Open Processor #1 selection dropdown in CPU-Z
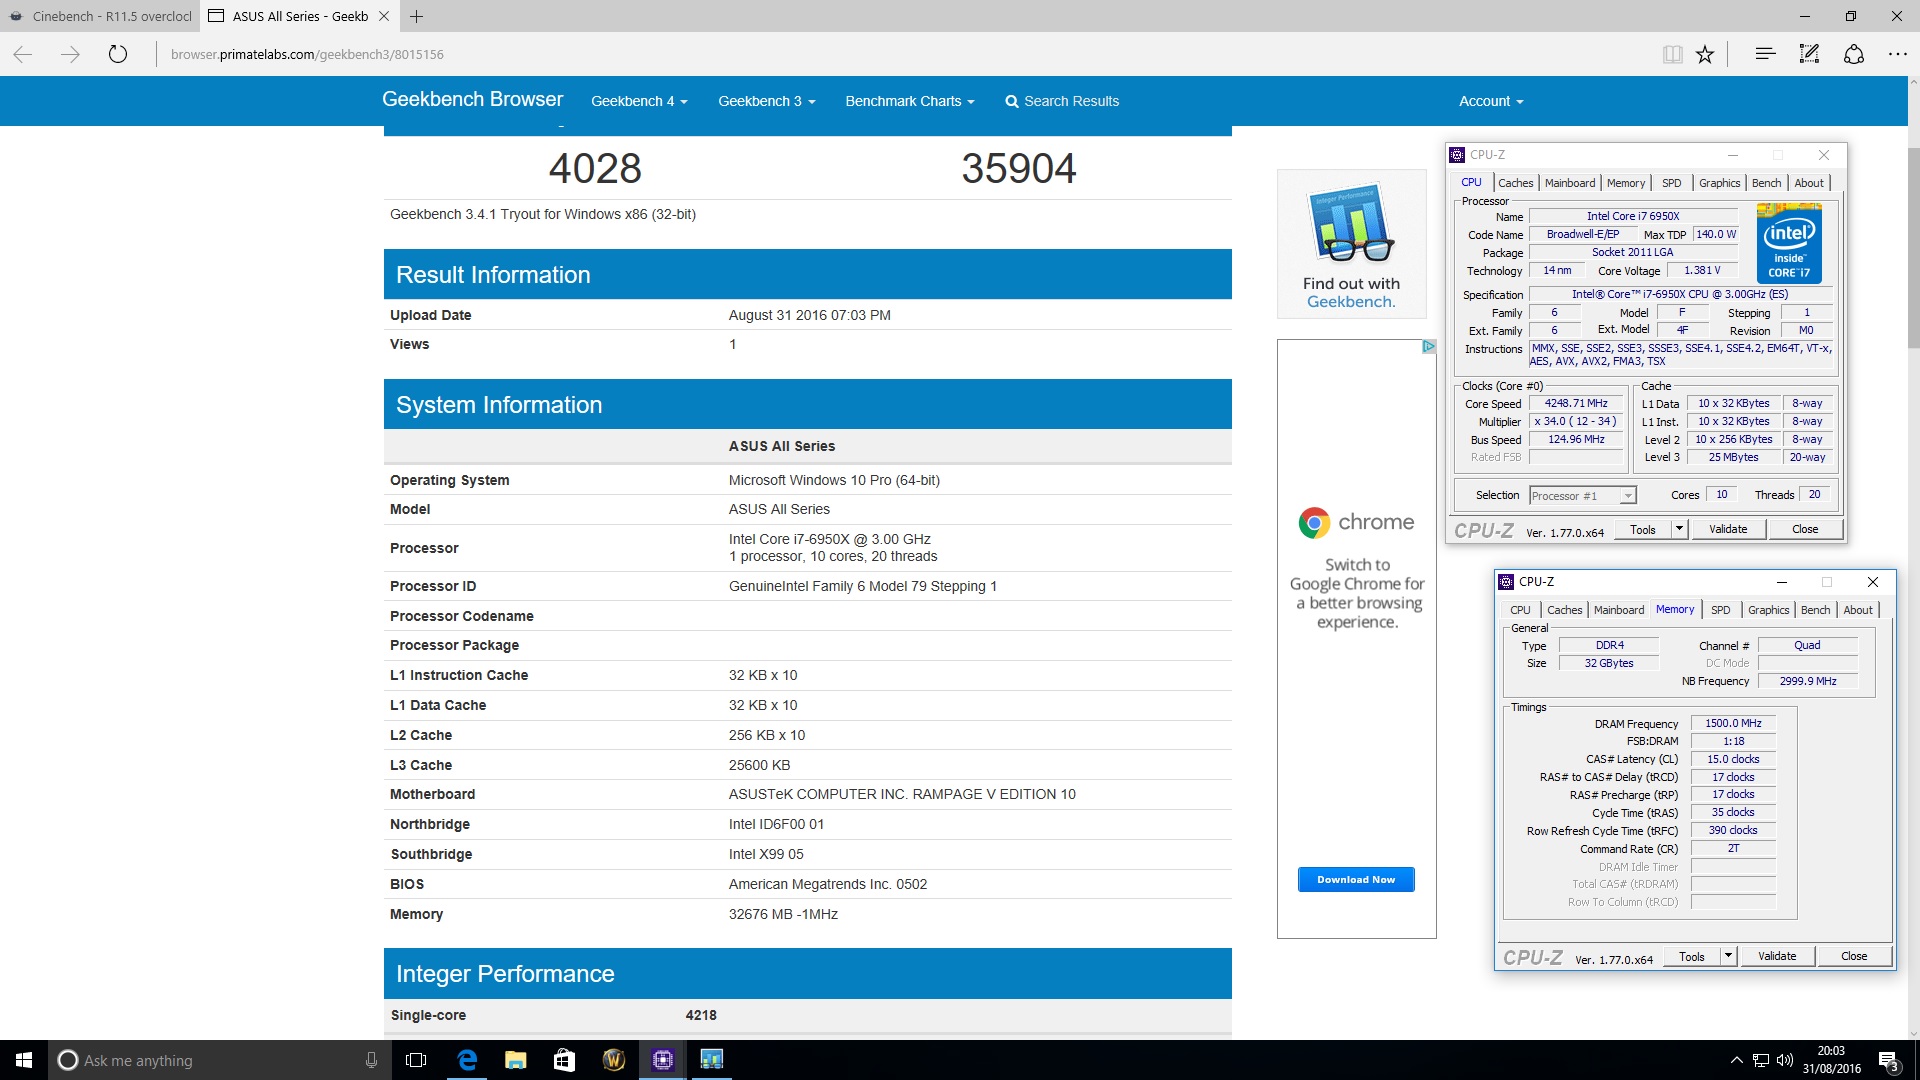The image size is (1920, 1080). tap(1582, 495)
